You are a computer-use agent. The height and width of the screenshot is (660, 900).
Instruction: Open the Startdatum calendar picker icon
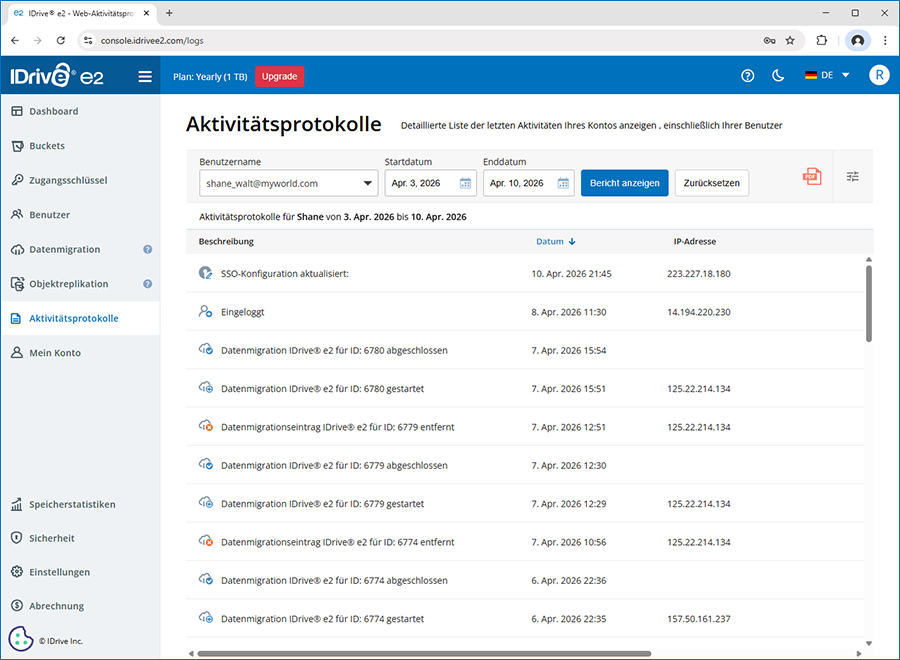click(465, 184)
